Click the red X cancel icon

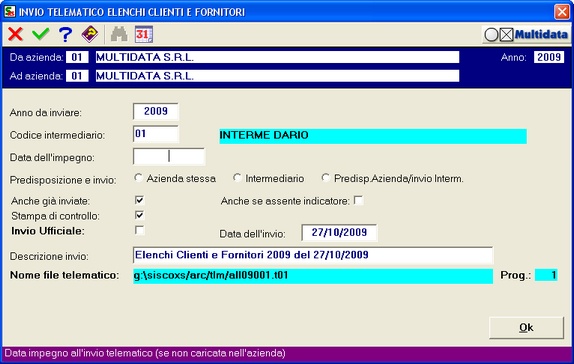click(15, 34)
